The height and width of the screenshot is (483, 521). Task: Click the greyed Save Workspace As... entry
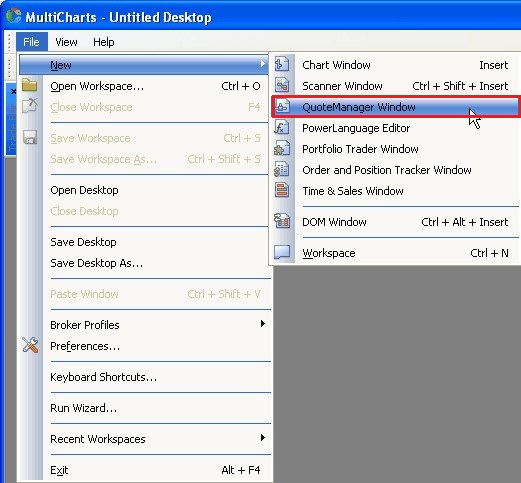tap(143, 159)
